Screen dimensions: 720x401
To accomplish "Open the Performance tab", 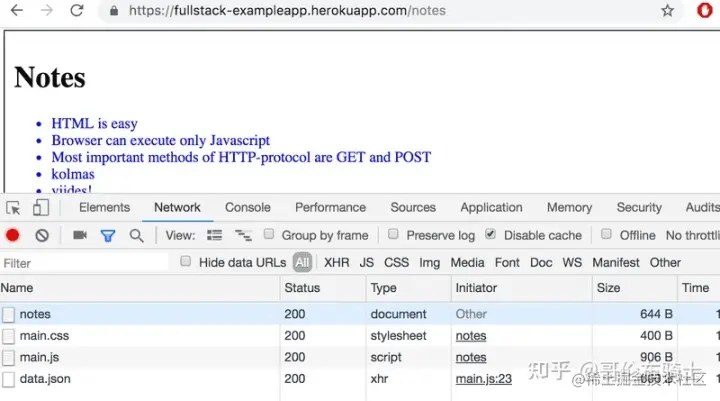I will (x=330, y=208).
